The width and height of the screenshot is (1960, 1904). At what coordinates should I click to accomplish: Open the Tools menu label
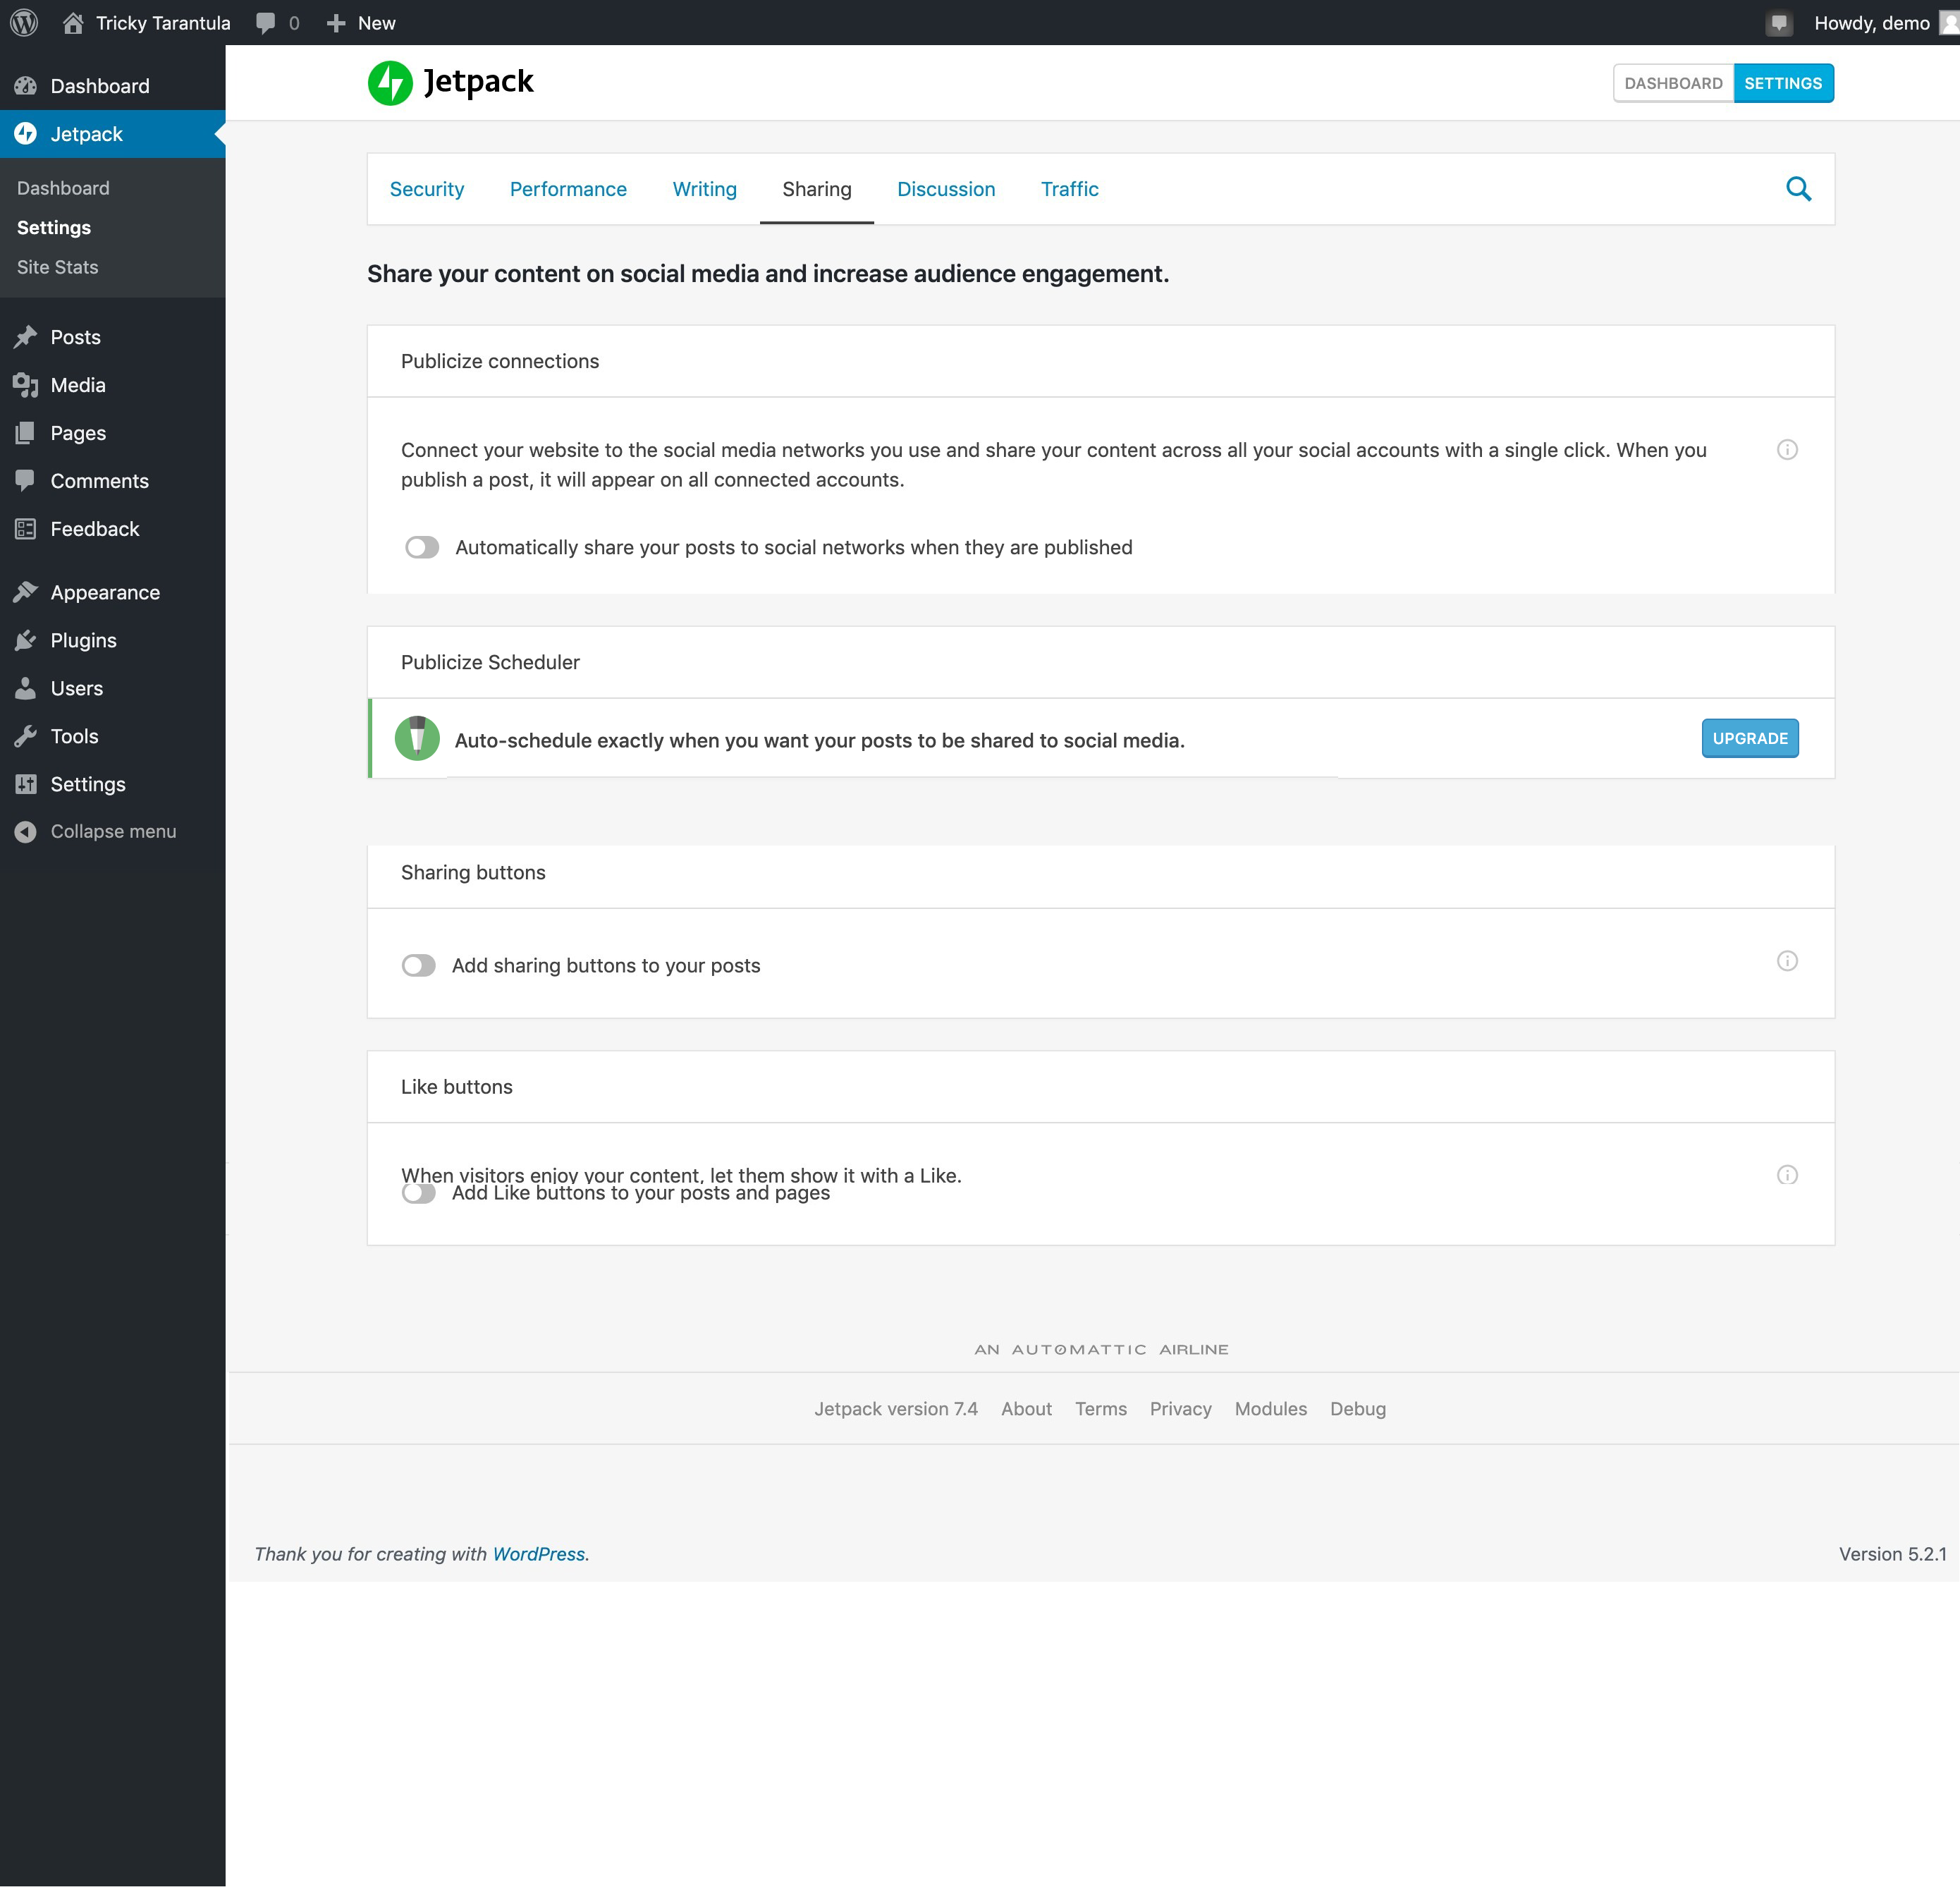point(75,736)
